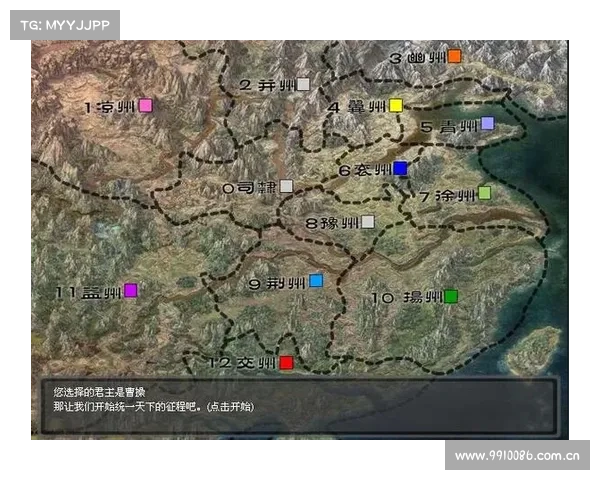Click the white swatch beside 8 豫州

click(x=368, y=222)
